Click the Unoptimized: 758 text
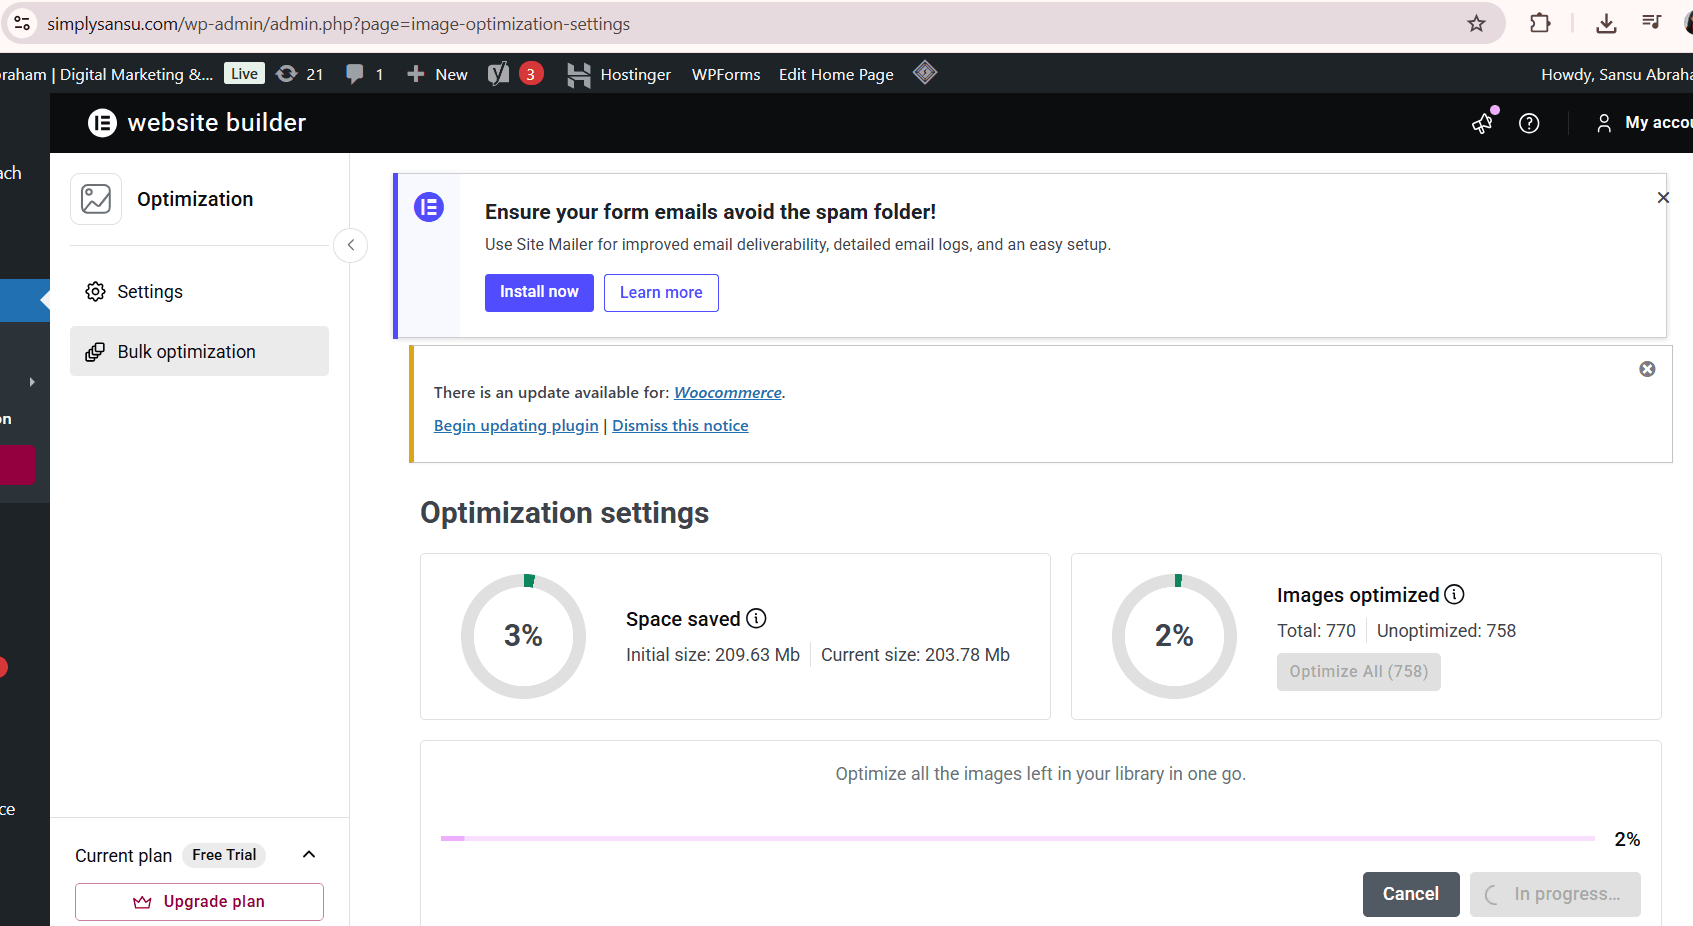Viewport: 1693px width, 926px height. (1446, 631)
